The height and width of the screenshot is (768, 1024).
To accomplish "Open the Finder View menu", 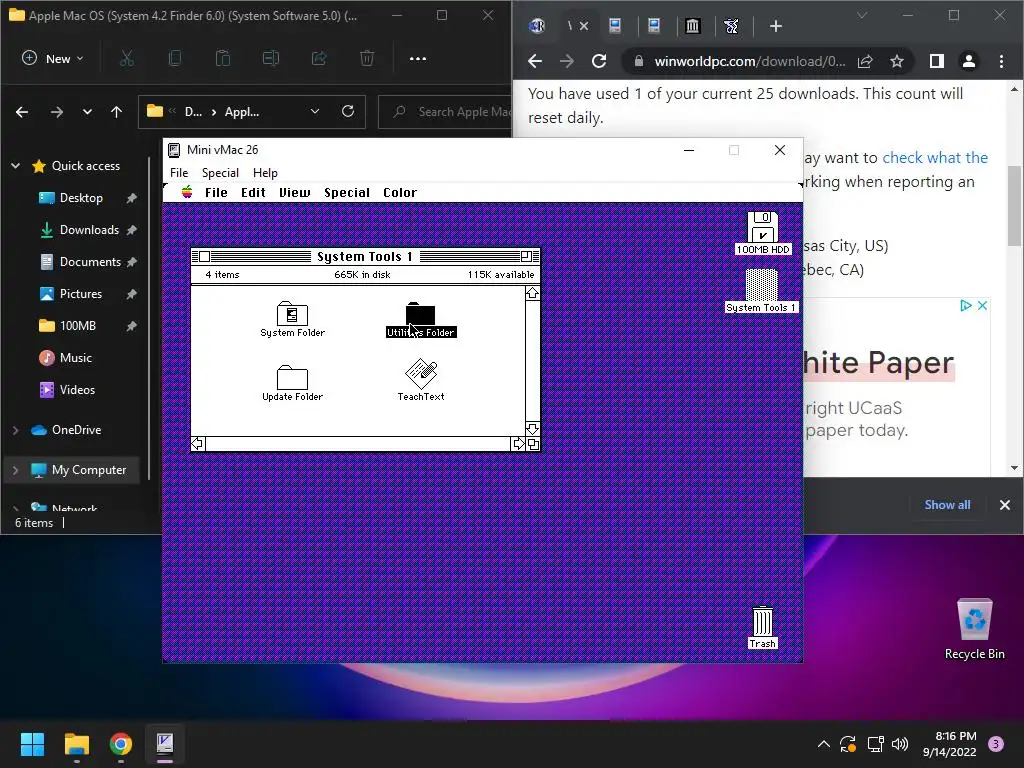I will click(295, 193).
